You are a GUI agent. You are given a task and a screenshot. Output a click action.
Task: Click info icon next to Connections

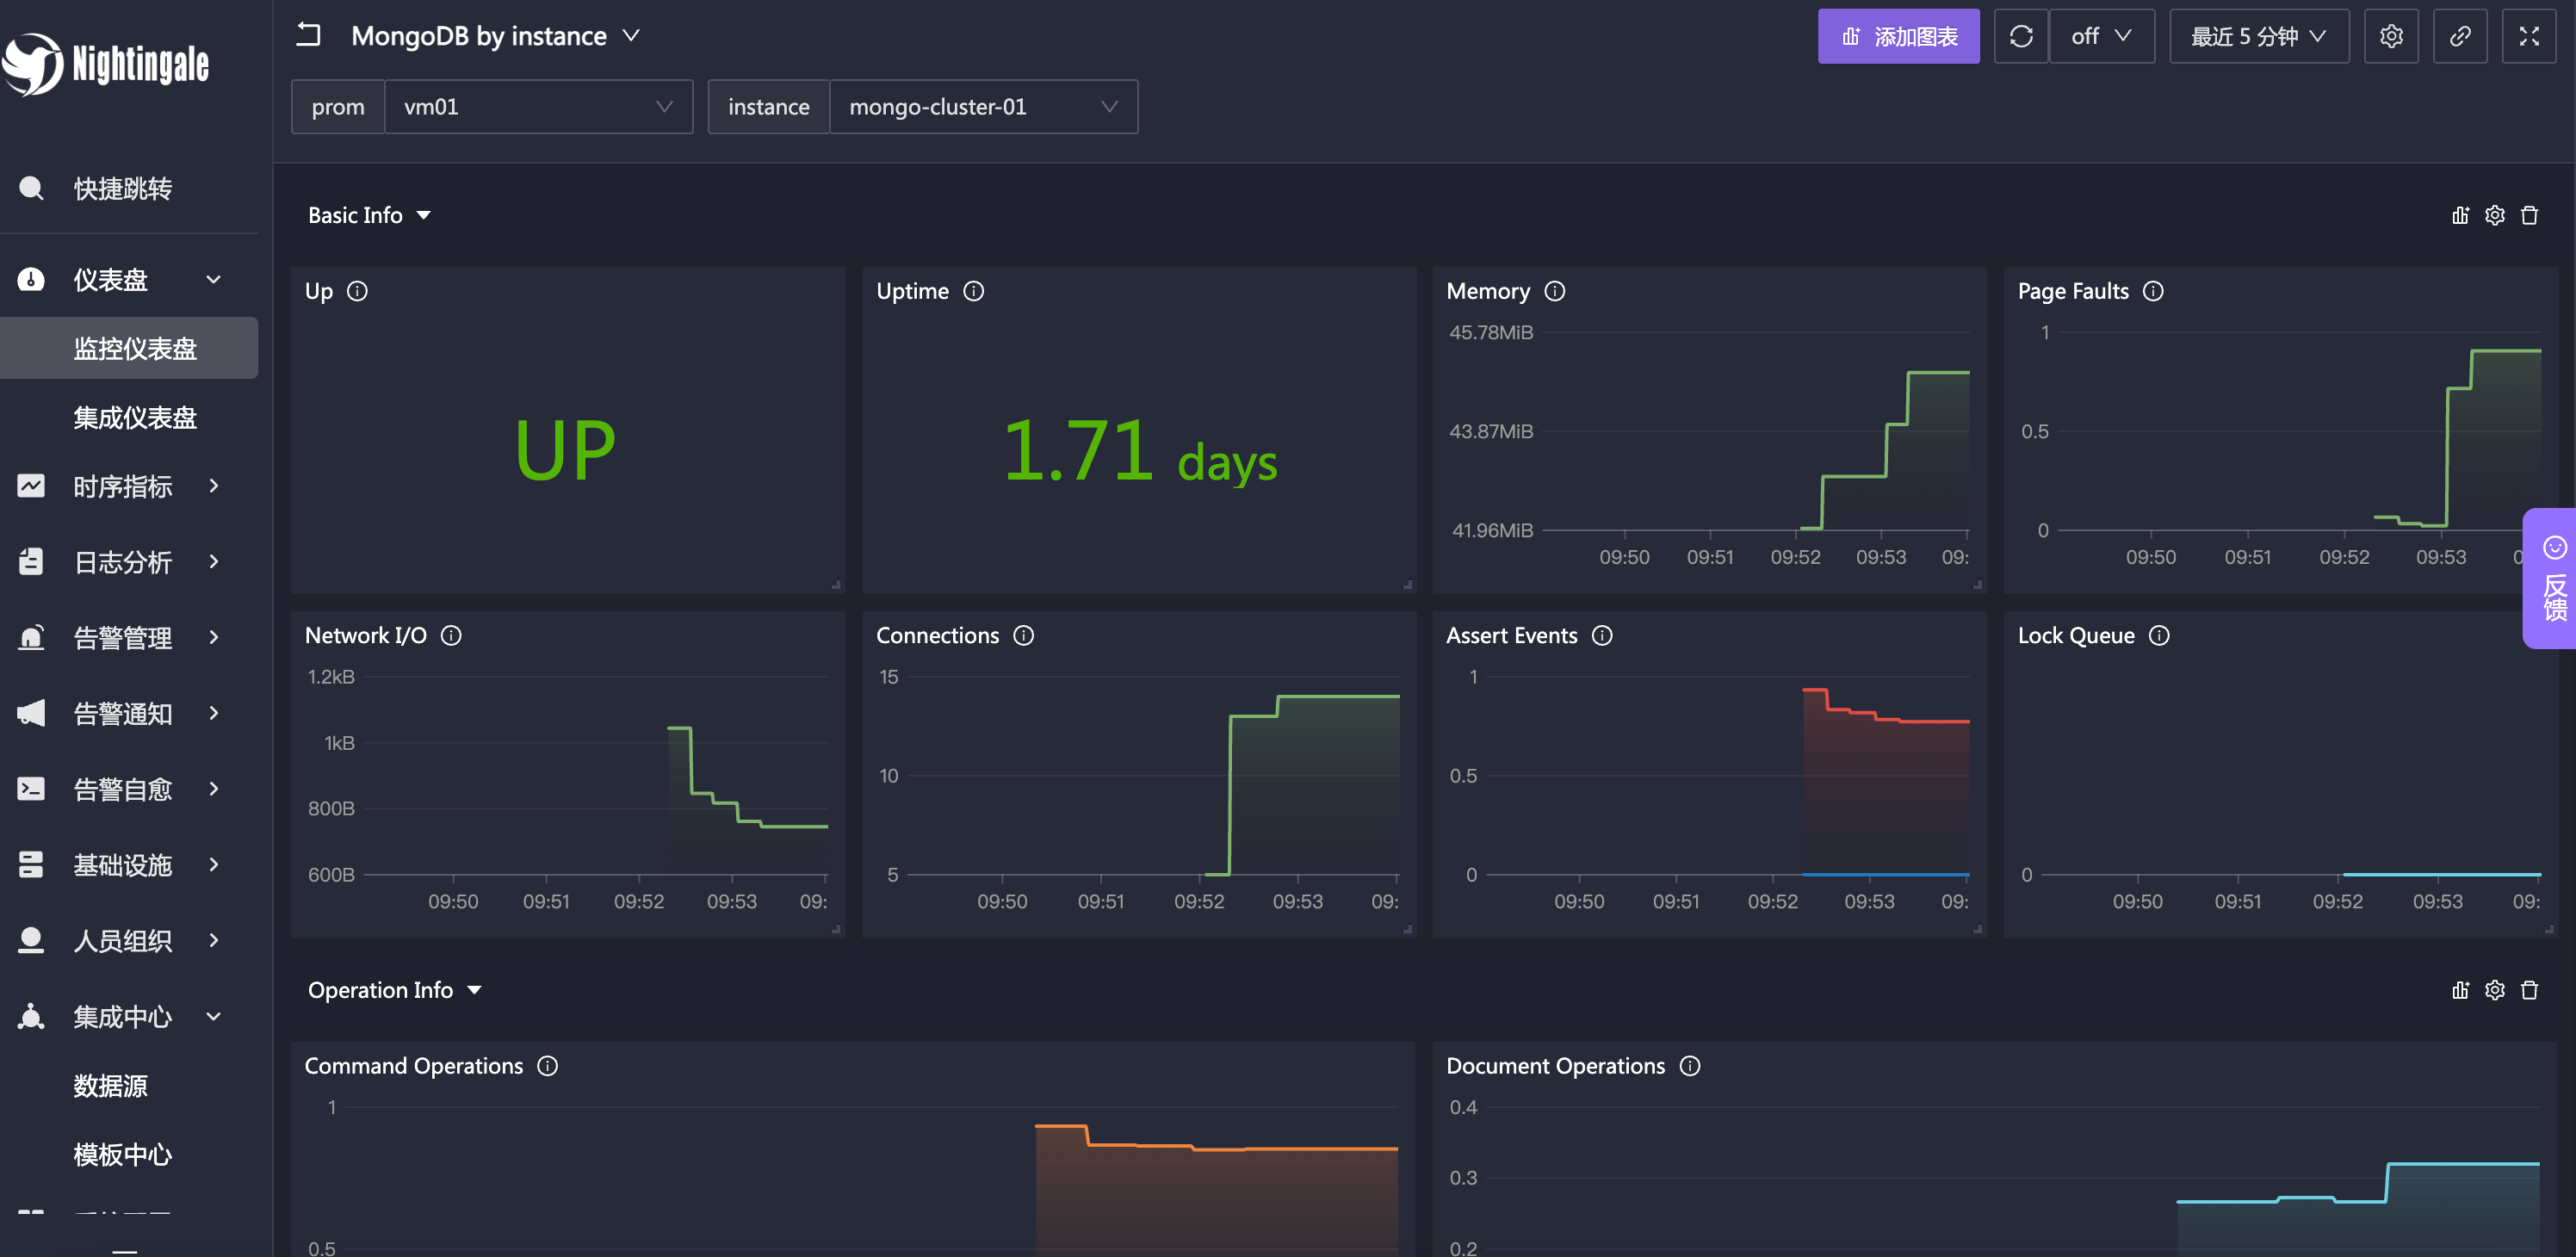pyautogui.click(x=1023, y=635)
